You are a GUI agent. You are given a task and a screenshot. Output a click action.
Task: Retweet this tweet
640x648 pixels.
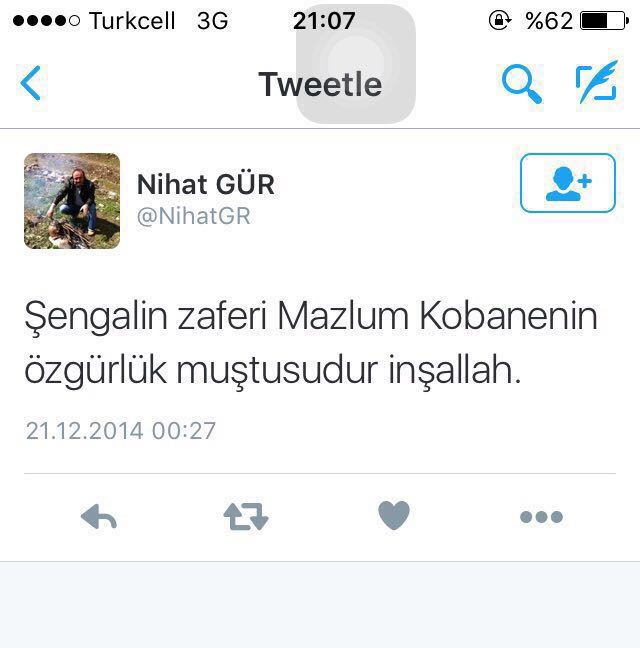coord(246,517)
